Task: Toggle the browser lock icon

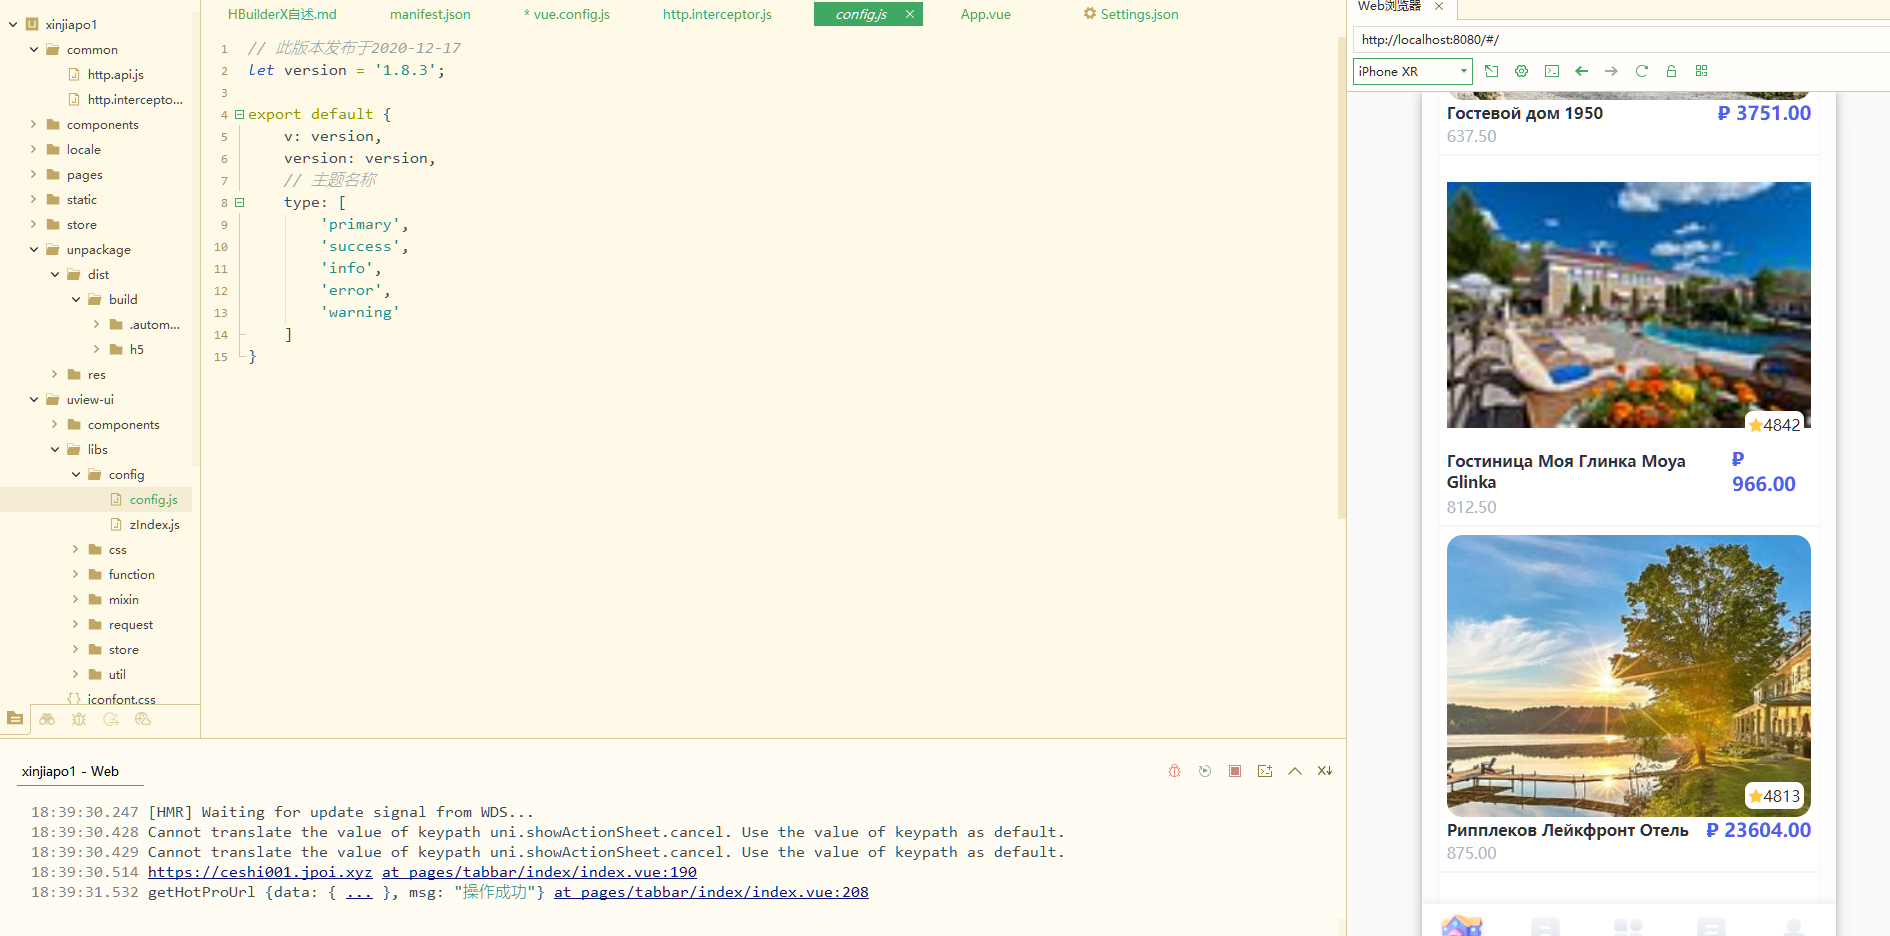Action: point(1671,71)
